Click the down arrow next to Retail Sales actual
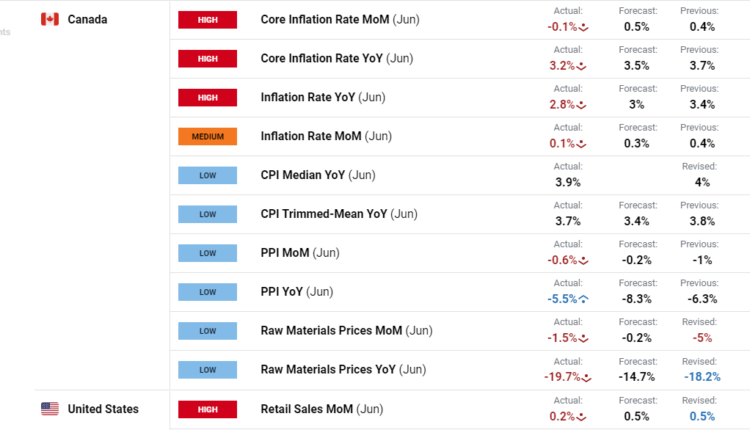The image size is (750, 430). (x=582, y=416)
